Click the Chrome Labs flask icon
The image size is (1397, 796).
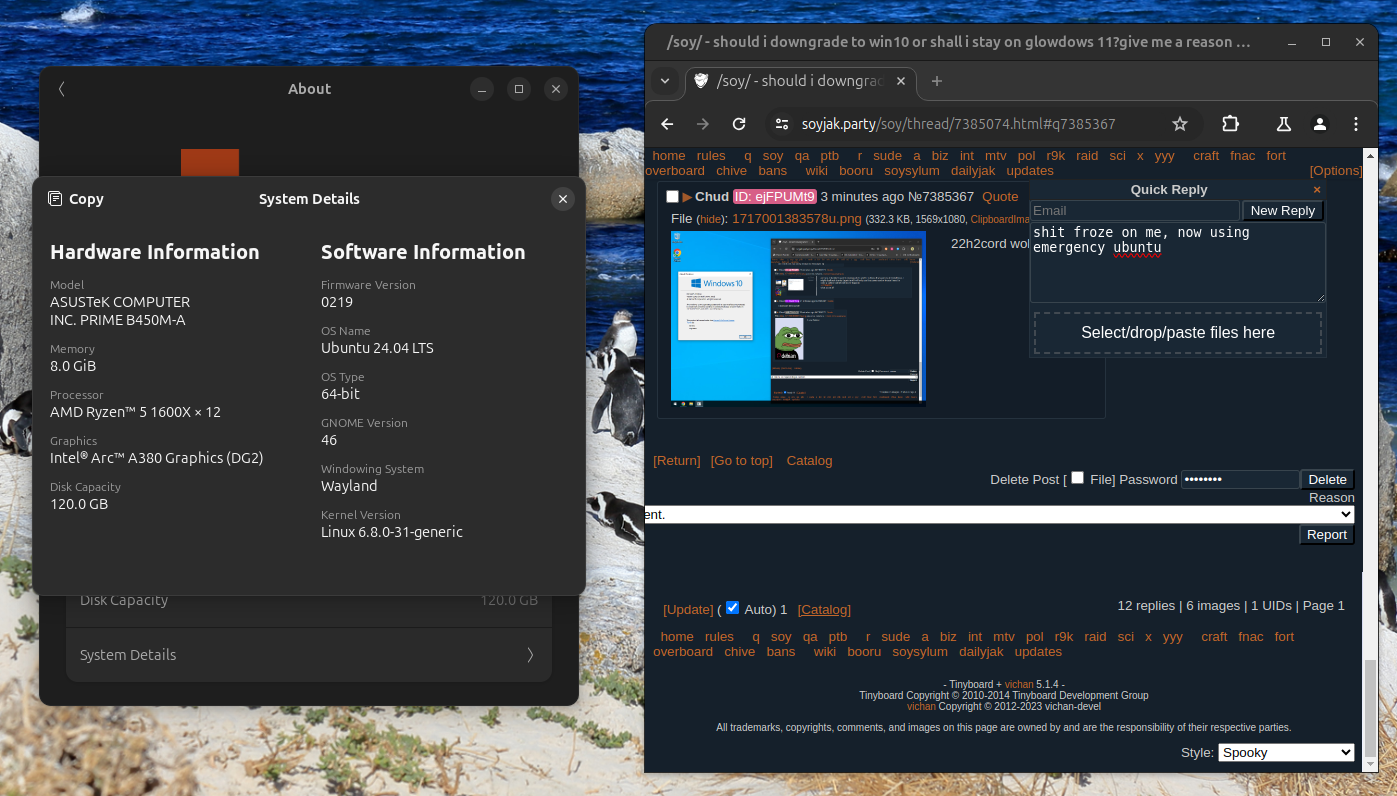1283,124
